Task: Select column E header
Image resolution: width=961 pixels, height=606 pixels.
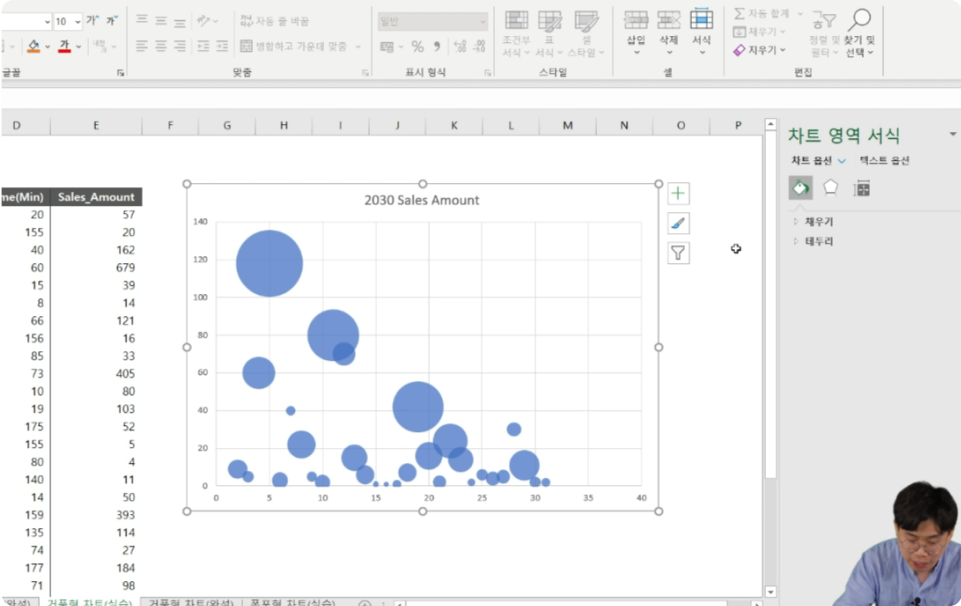Action: click(x=96, y=126)
